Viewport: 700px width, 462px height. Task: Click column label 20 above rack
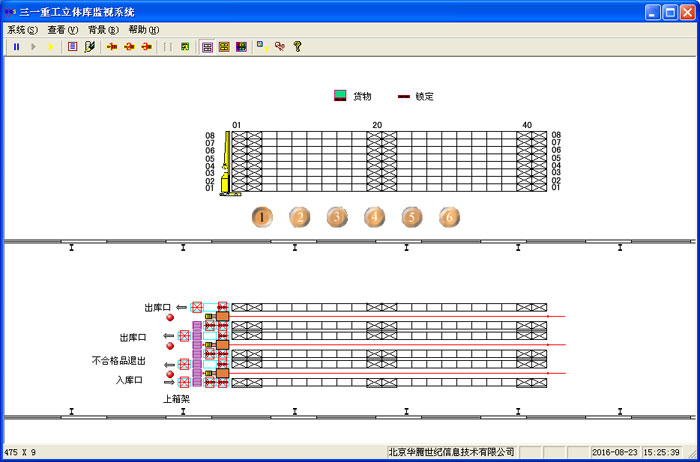pyautogui.click(x=377, y=125)
